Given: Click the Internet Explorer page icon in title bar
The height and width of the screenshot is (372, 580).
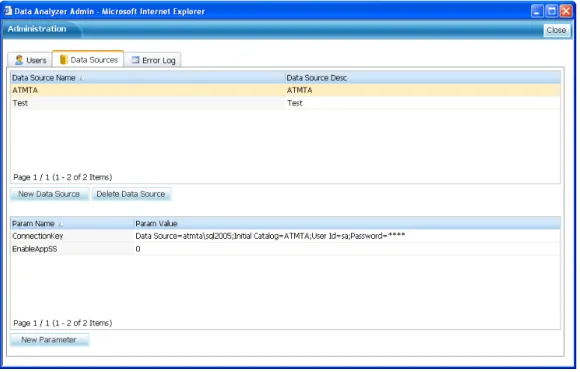Looking at the screenshot, I should [x=7, y=11].
